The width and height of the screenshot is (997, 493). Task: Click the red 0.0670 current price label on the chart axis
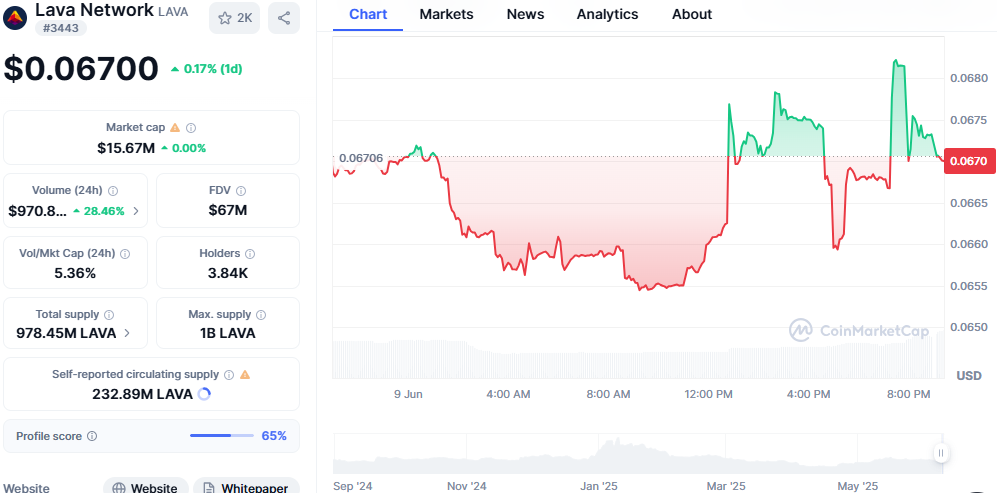pyautogui.click(x=967, y=160)
